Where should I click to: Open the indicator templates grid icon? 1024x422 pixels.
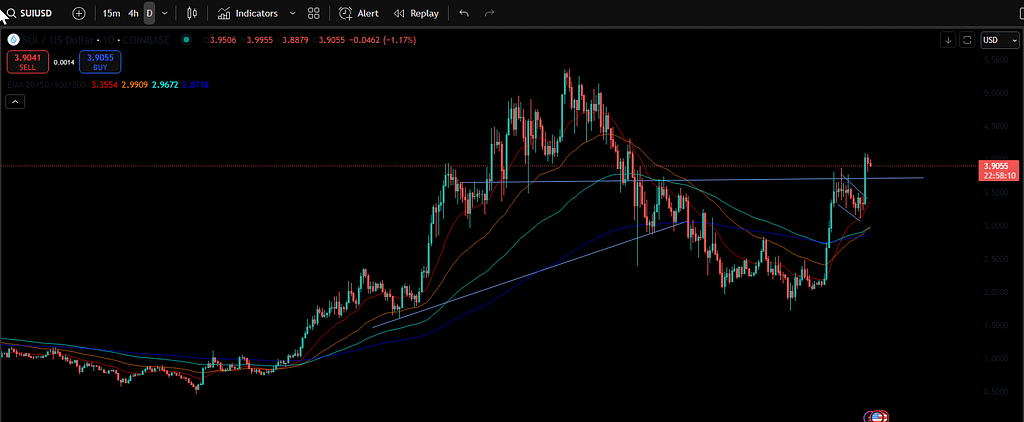314,14
